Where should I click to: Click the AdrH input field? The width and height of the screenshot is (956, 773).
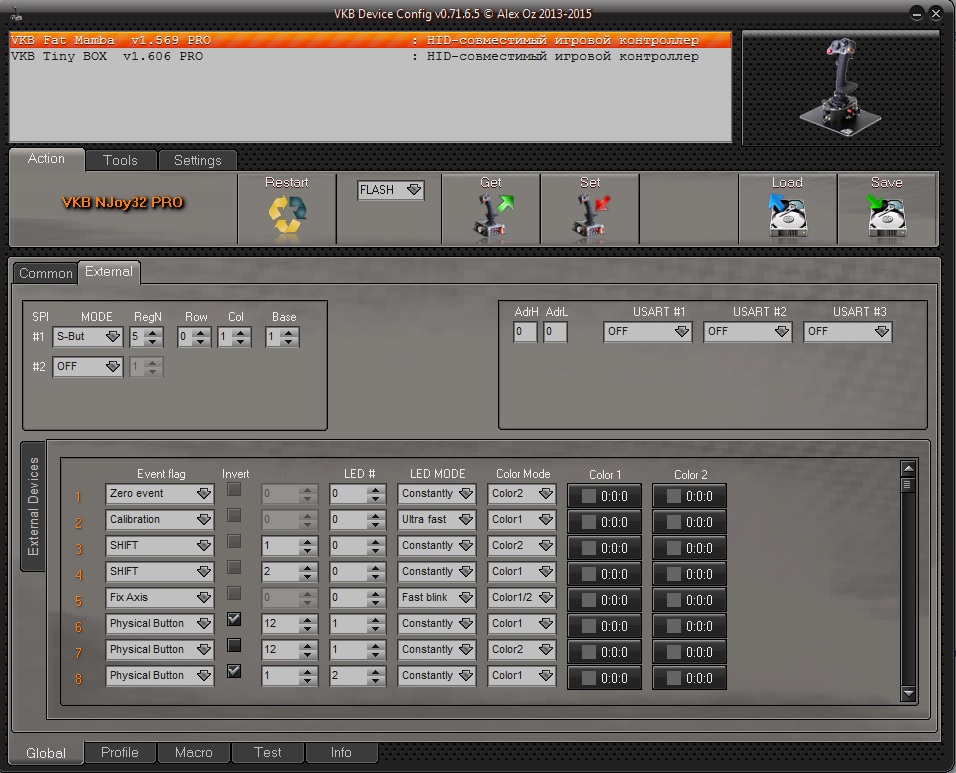[x=525, y=332]
